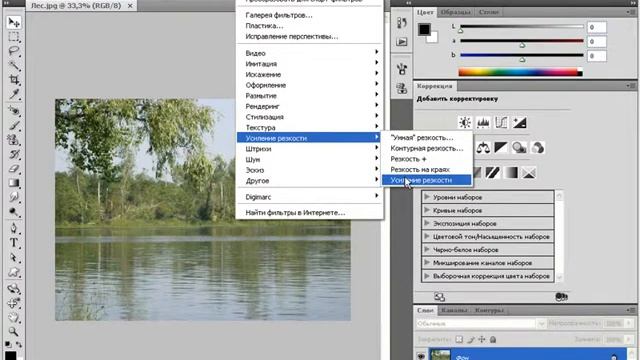Open Галерея фильтров...
This screenshot has height=360, width=640.
(309, 15)
